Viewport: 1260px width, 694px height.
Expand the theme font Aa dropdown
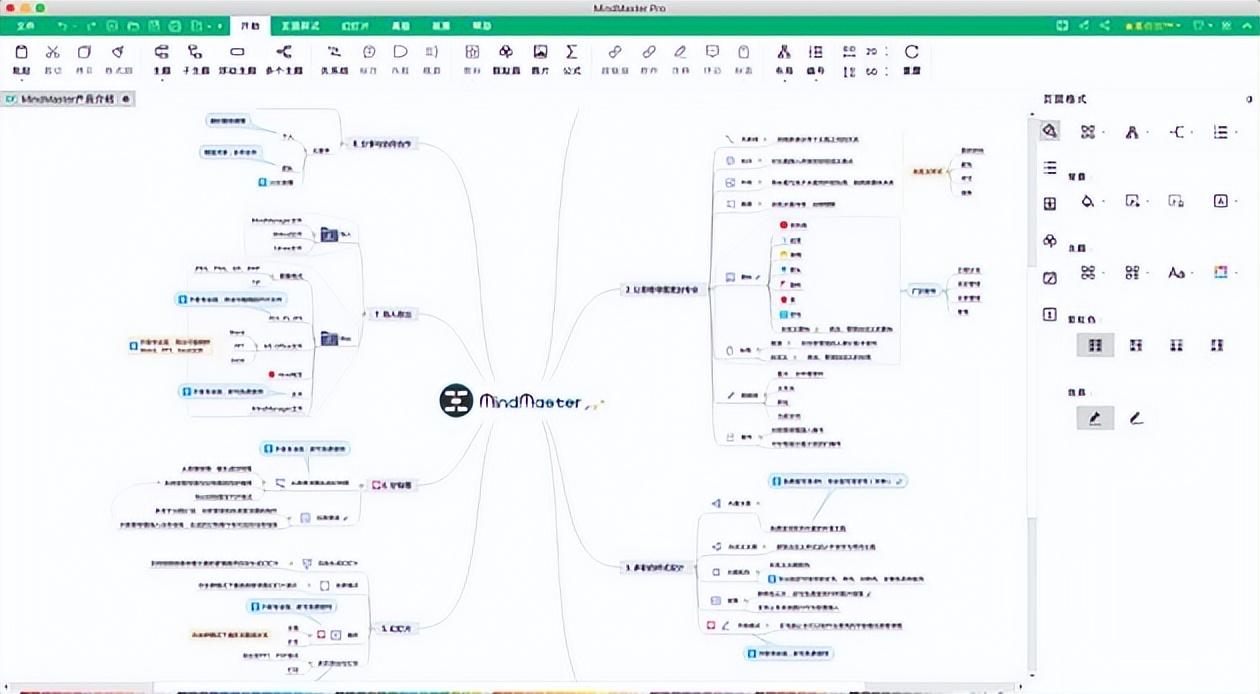(x=1178, y=272)
